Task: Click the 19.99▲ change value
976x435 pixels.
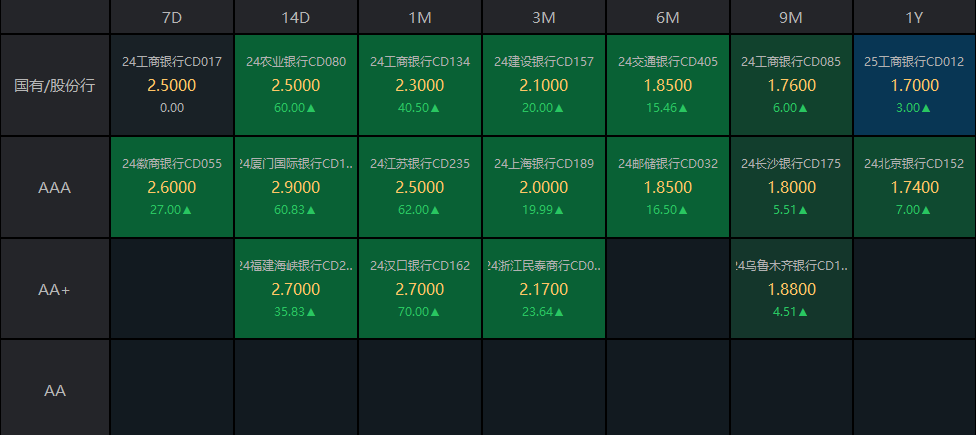Action: click(543, 210)
